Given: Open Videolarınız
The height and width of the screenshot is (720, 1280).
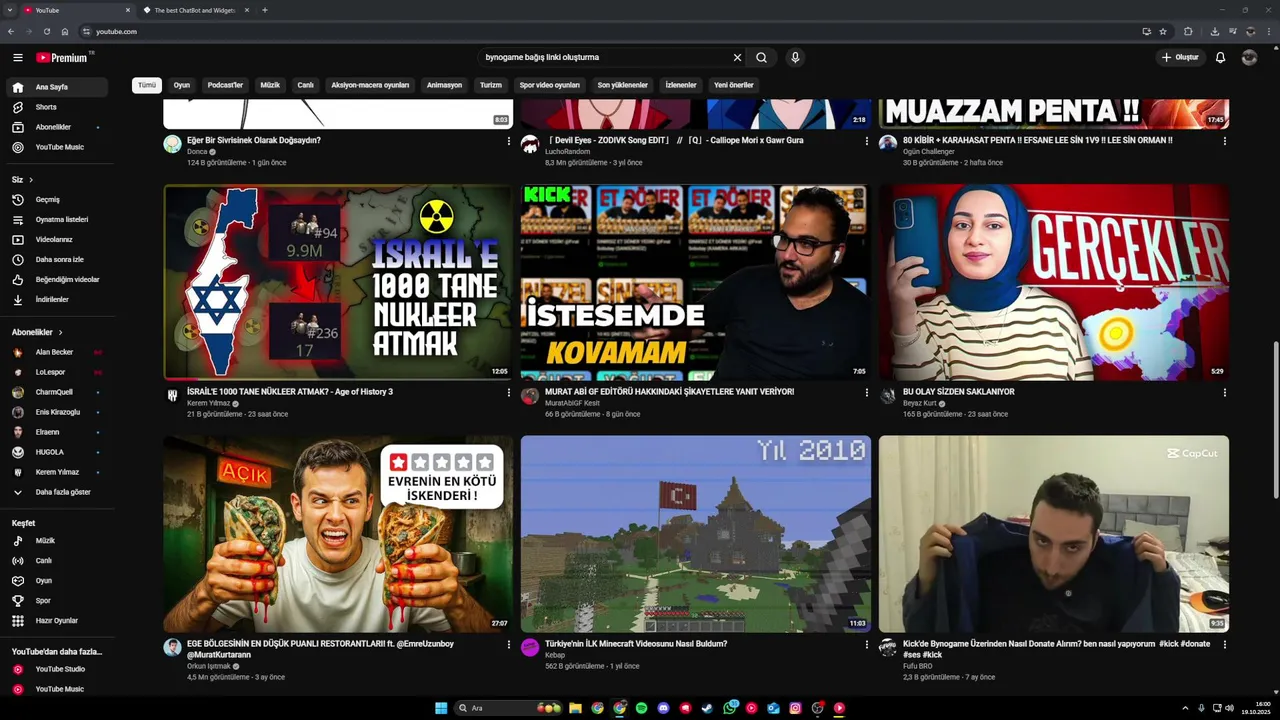Looking at the screenshot, I should pos(58,239).
